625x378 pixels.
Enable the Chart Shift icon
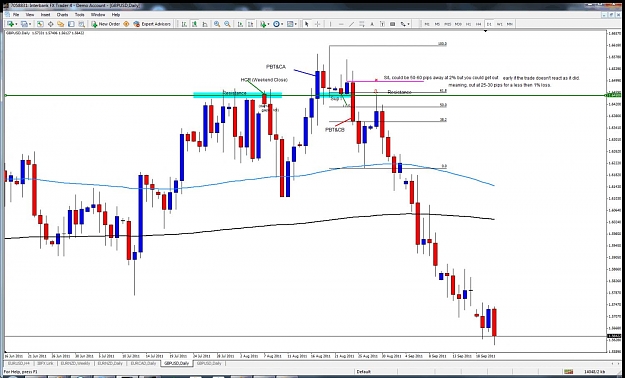click(x=251, y=24)
